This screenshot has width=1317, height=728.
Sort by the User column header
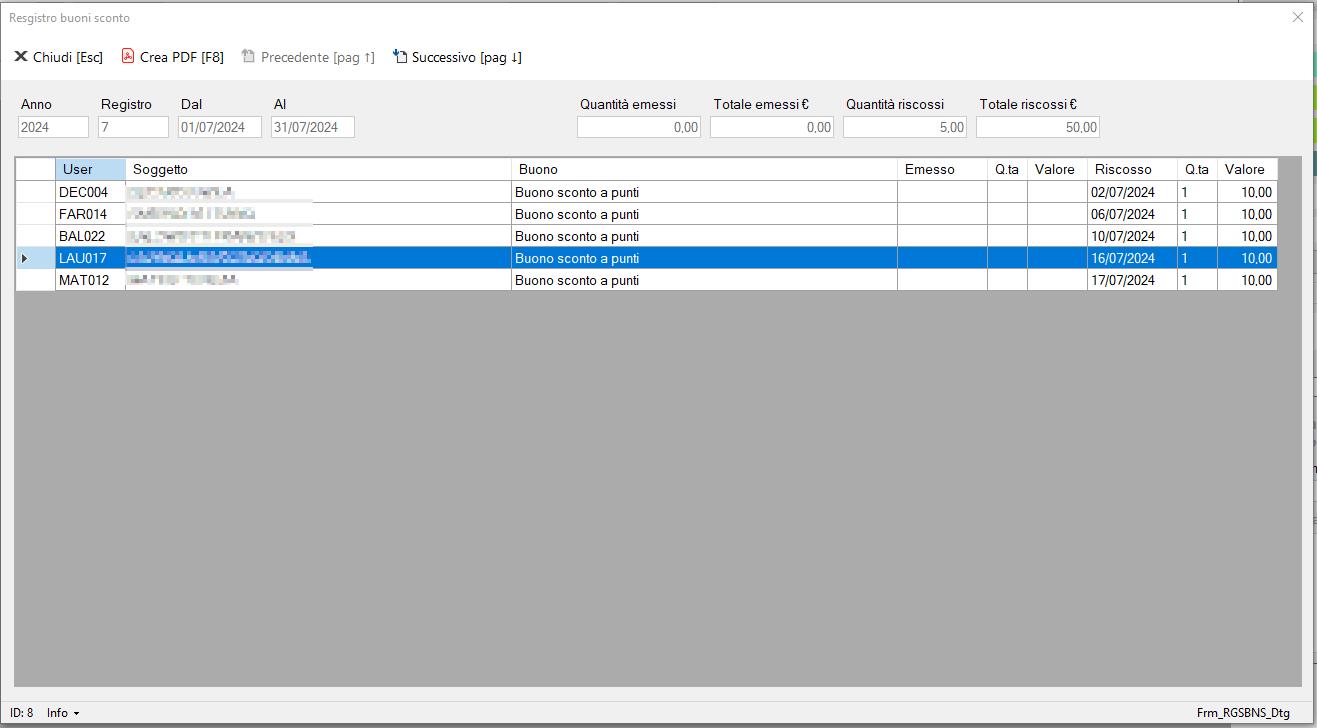[90, 170]
